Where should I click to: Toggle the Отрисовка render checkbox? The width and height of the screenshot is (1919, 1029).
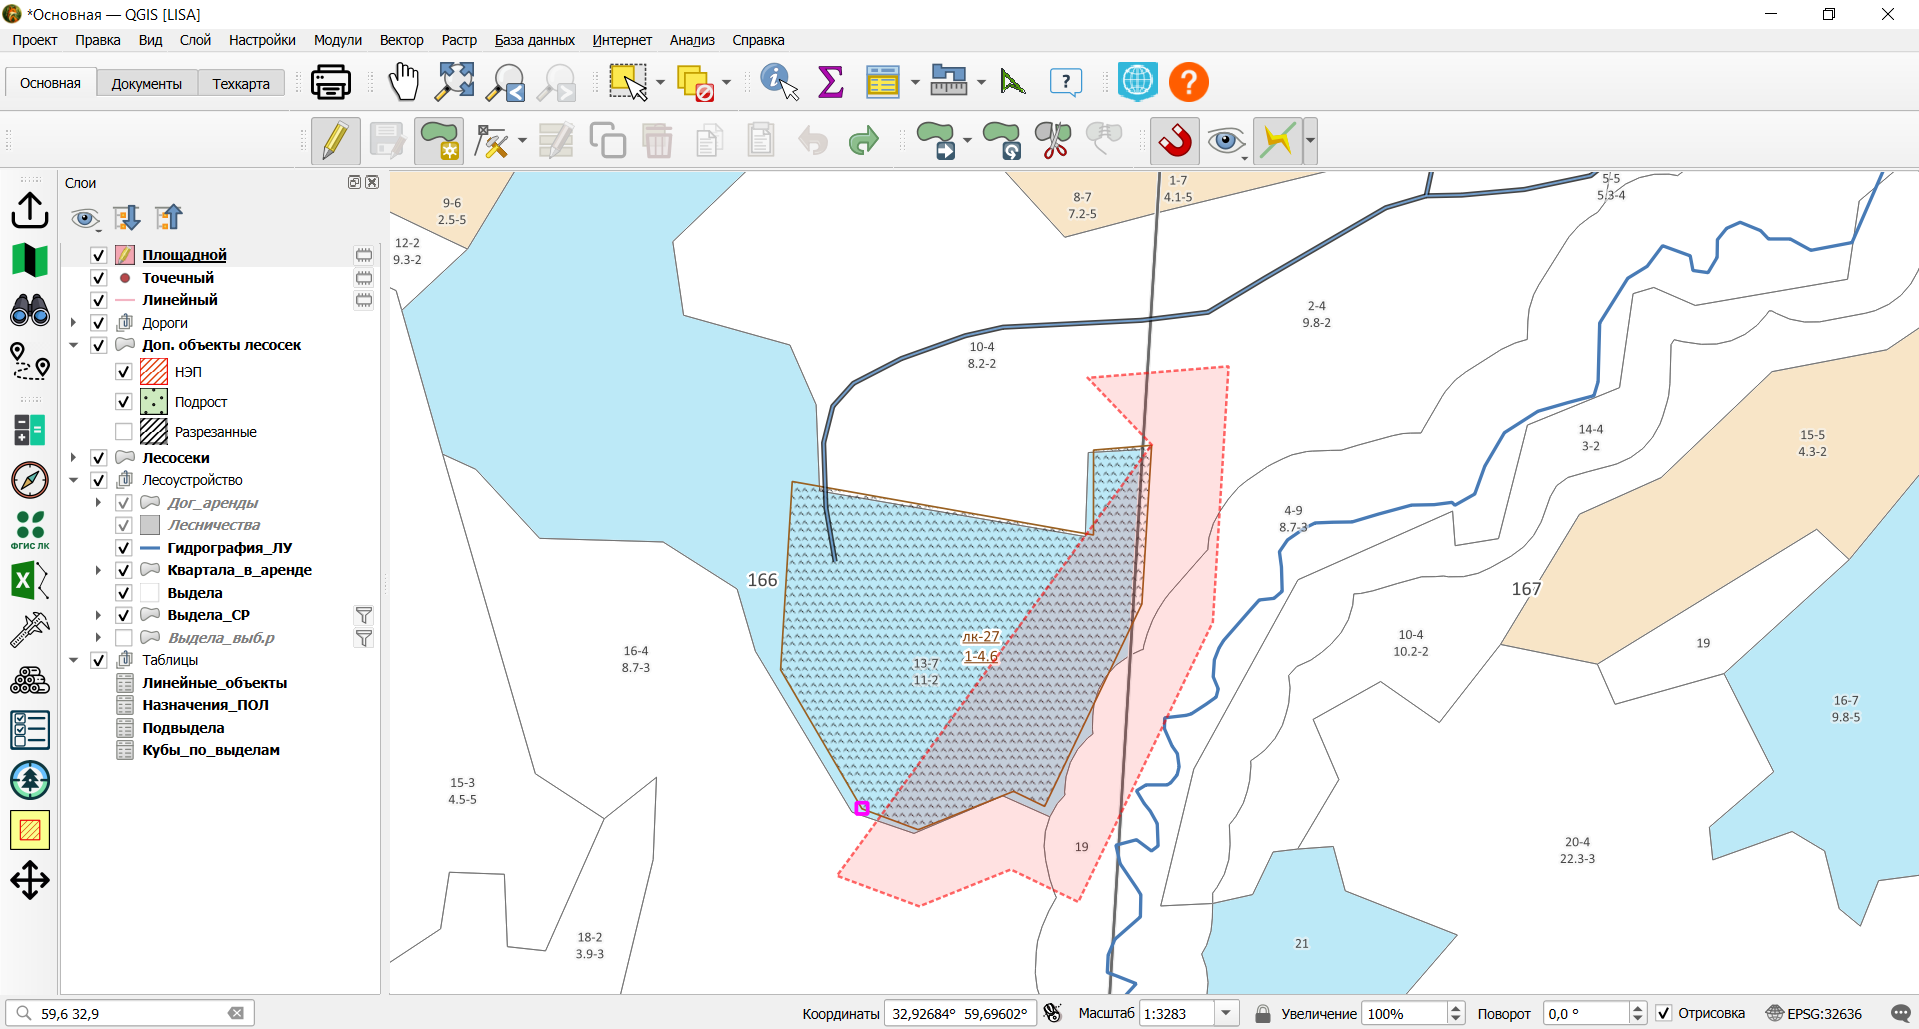click(1664, 1013)
